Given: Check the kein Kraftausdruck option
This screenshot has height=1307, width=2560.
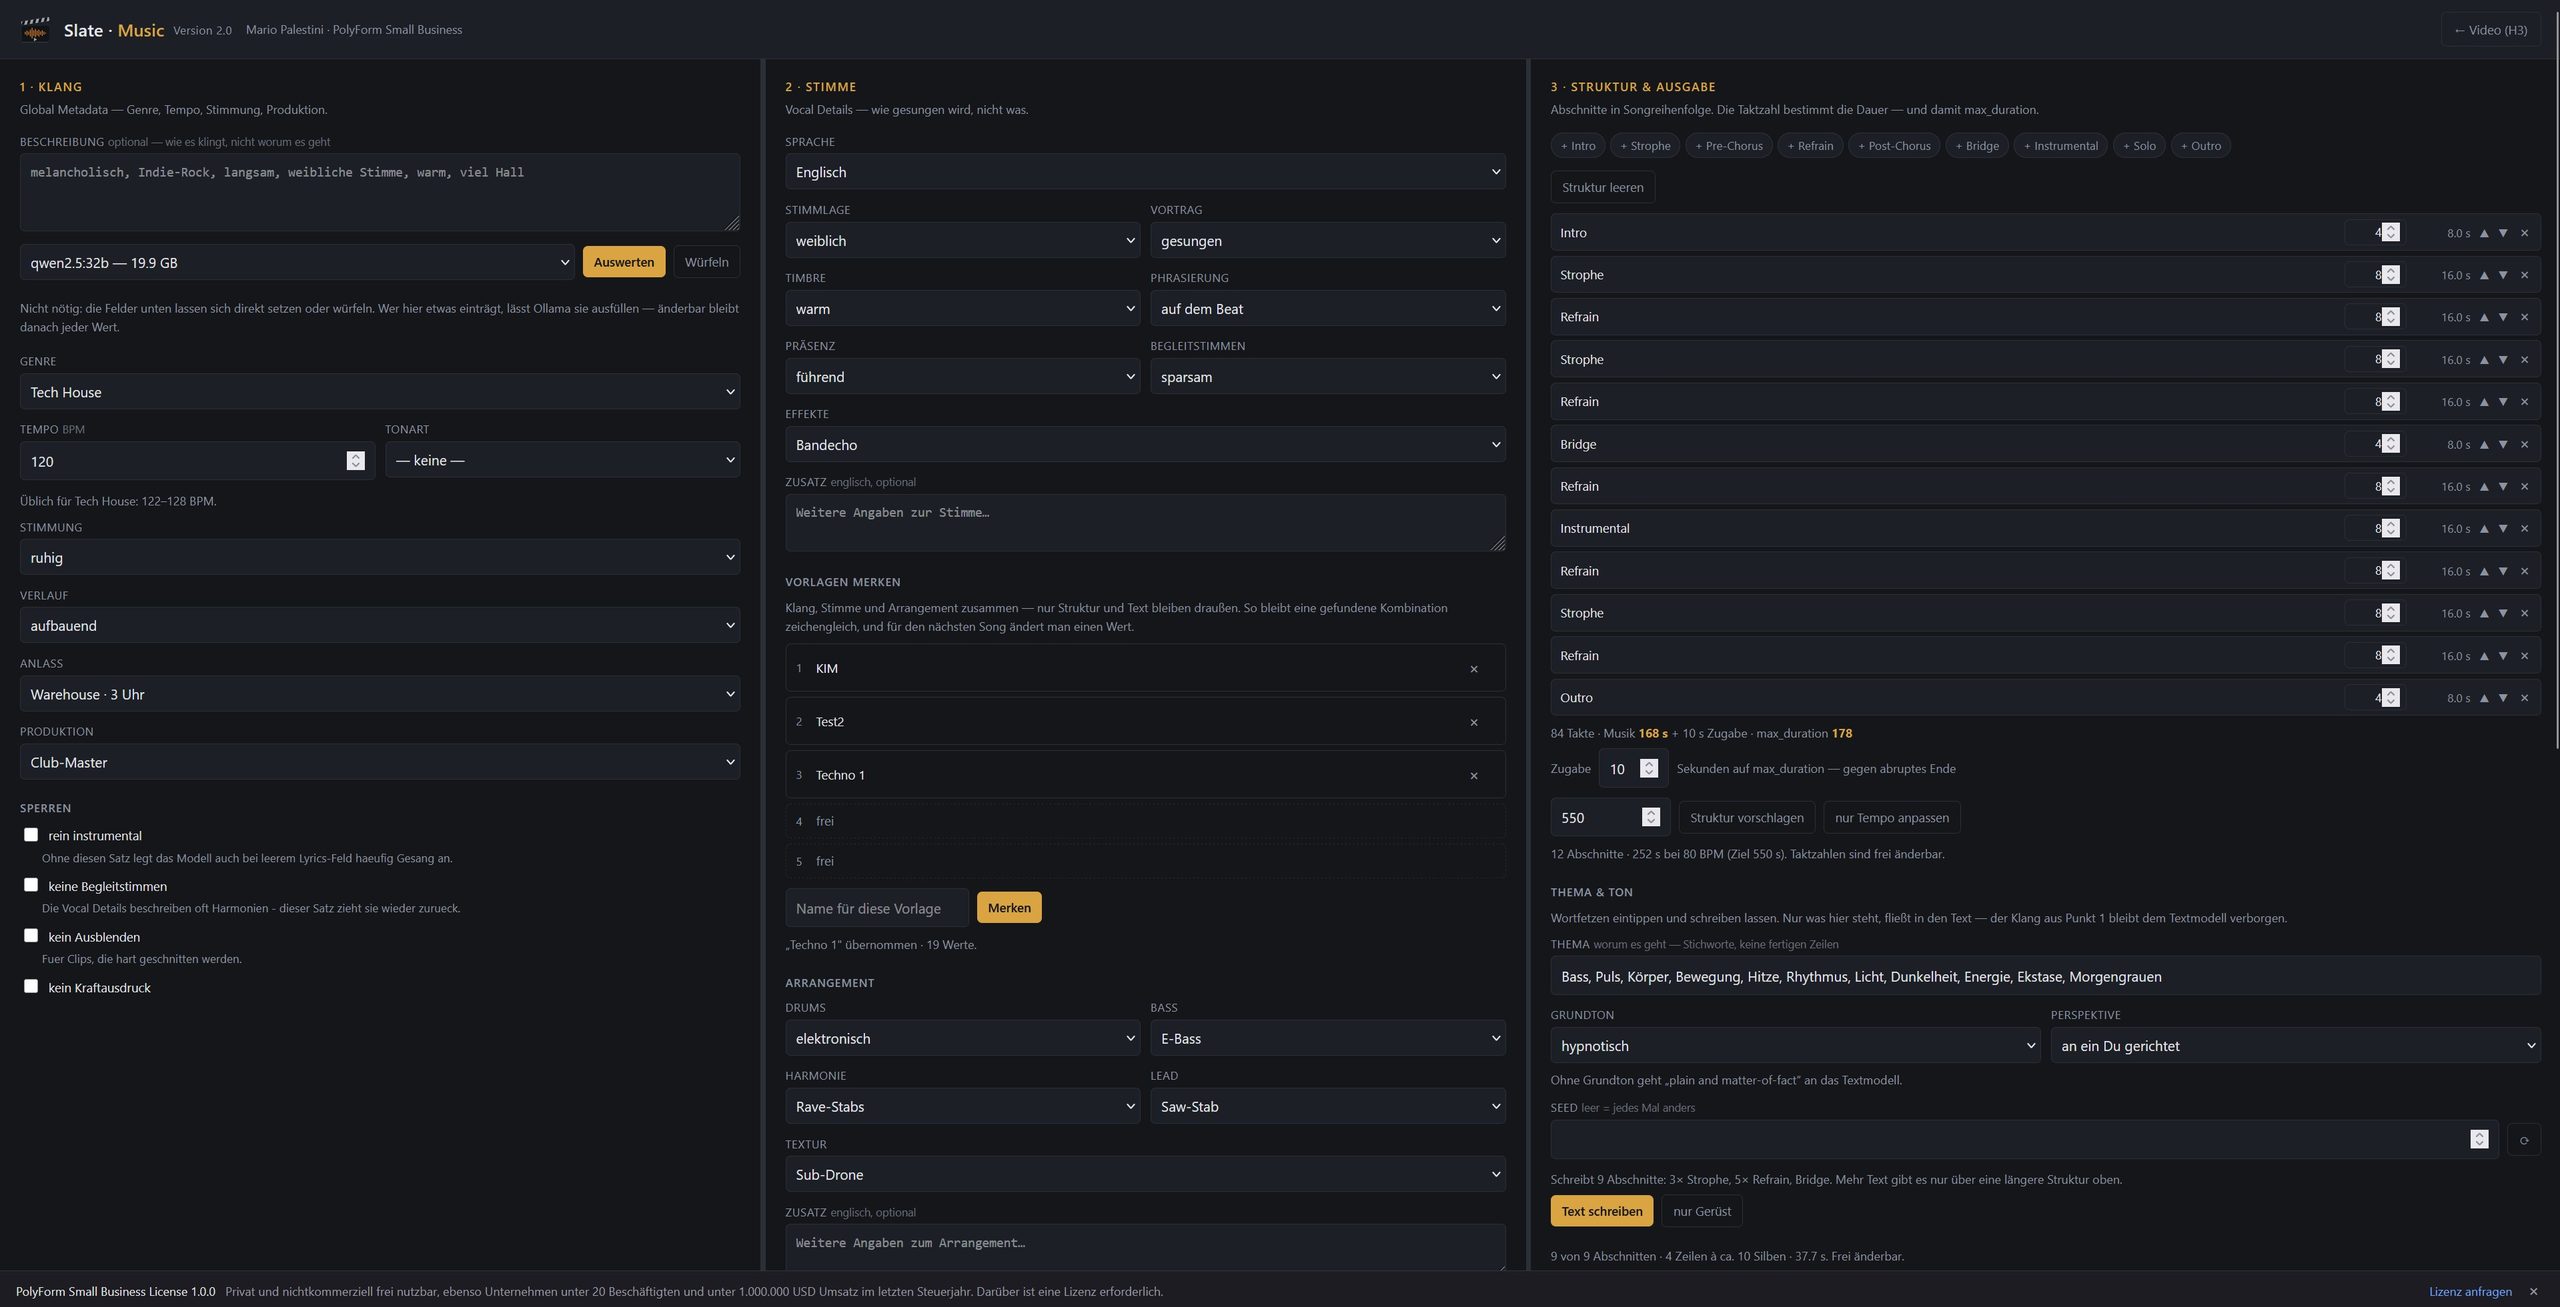Looking at the screenshot, I should (31, 986).
